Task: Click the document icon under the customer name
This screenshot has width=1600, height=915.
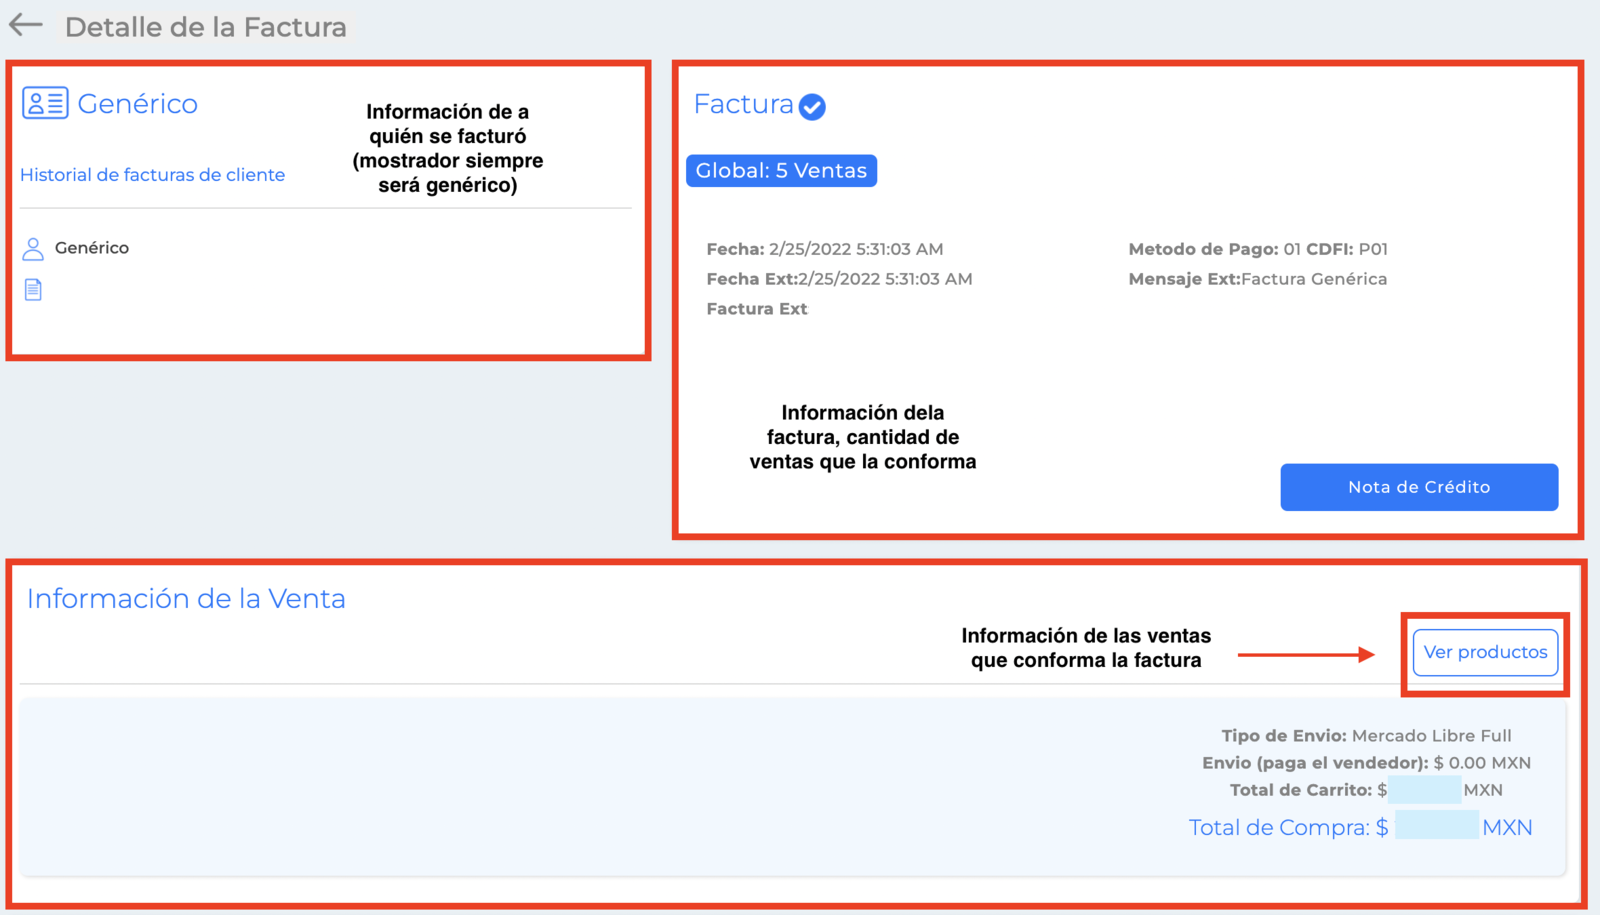Action: coord(33,290)
